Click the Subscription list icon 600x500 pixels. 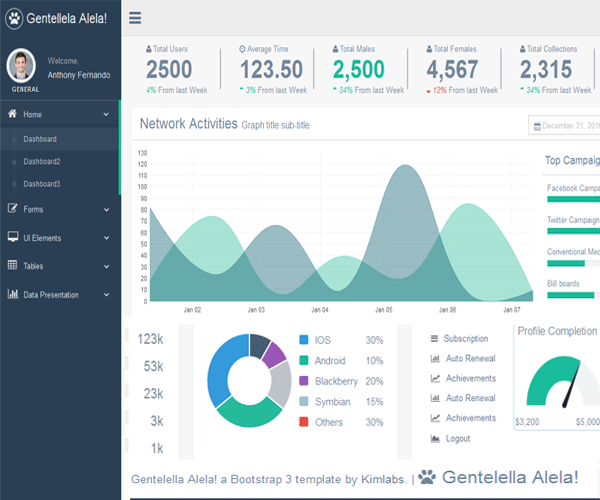coord(434,338)
